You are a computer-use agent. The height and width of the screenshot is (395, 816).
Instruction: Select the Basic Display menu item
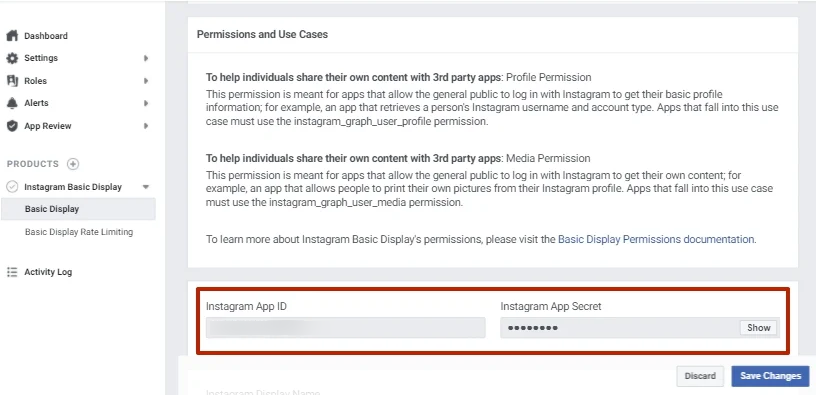[x=78, y=209]
